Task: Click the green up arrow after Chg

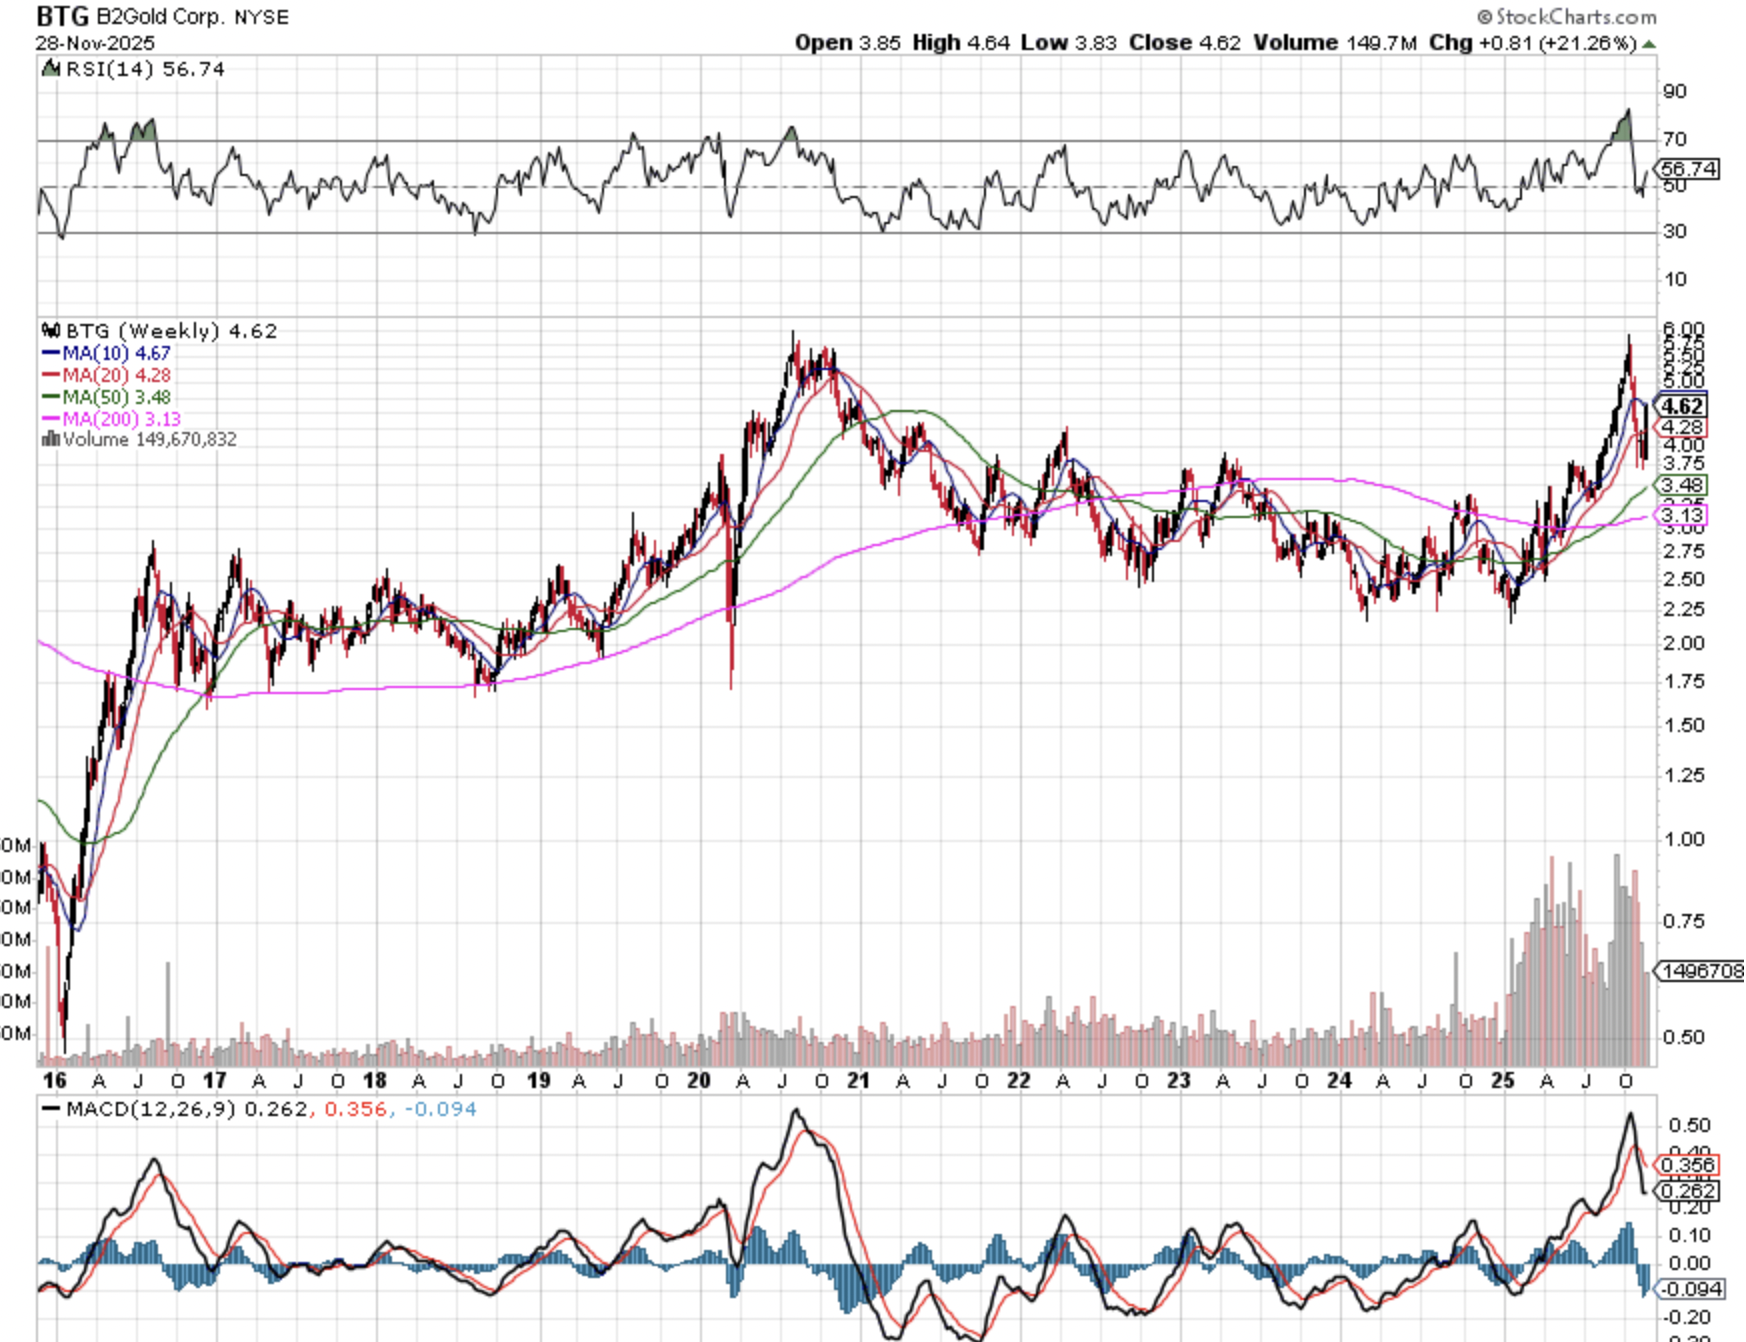Action: (x=1649, y=44)
